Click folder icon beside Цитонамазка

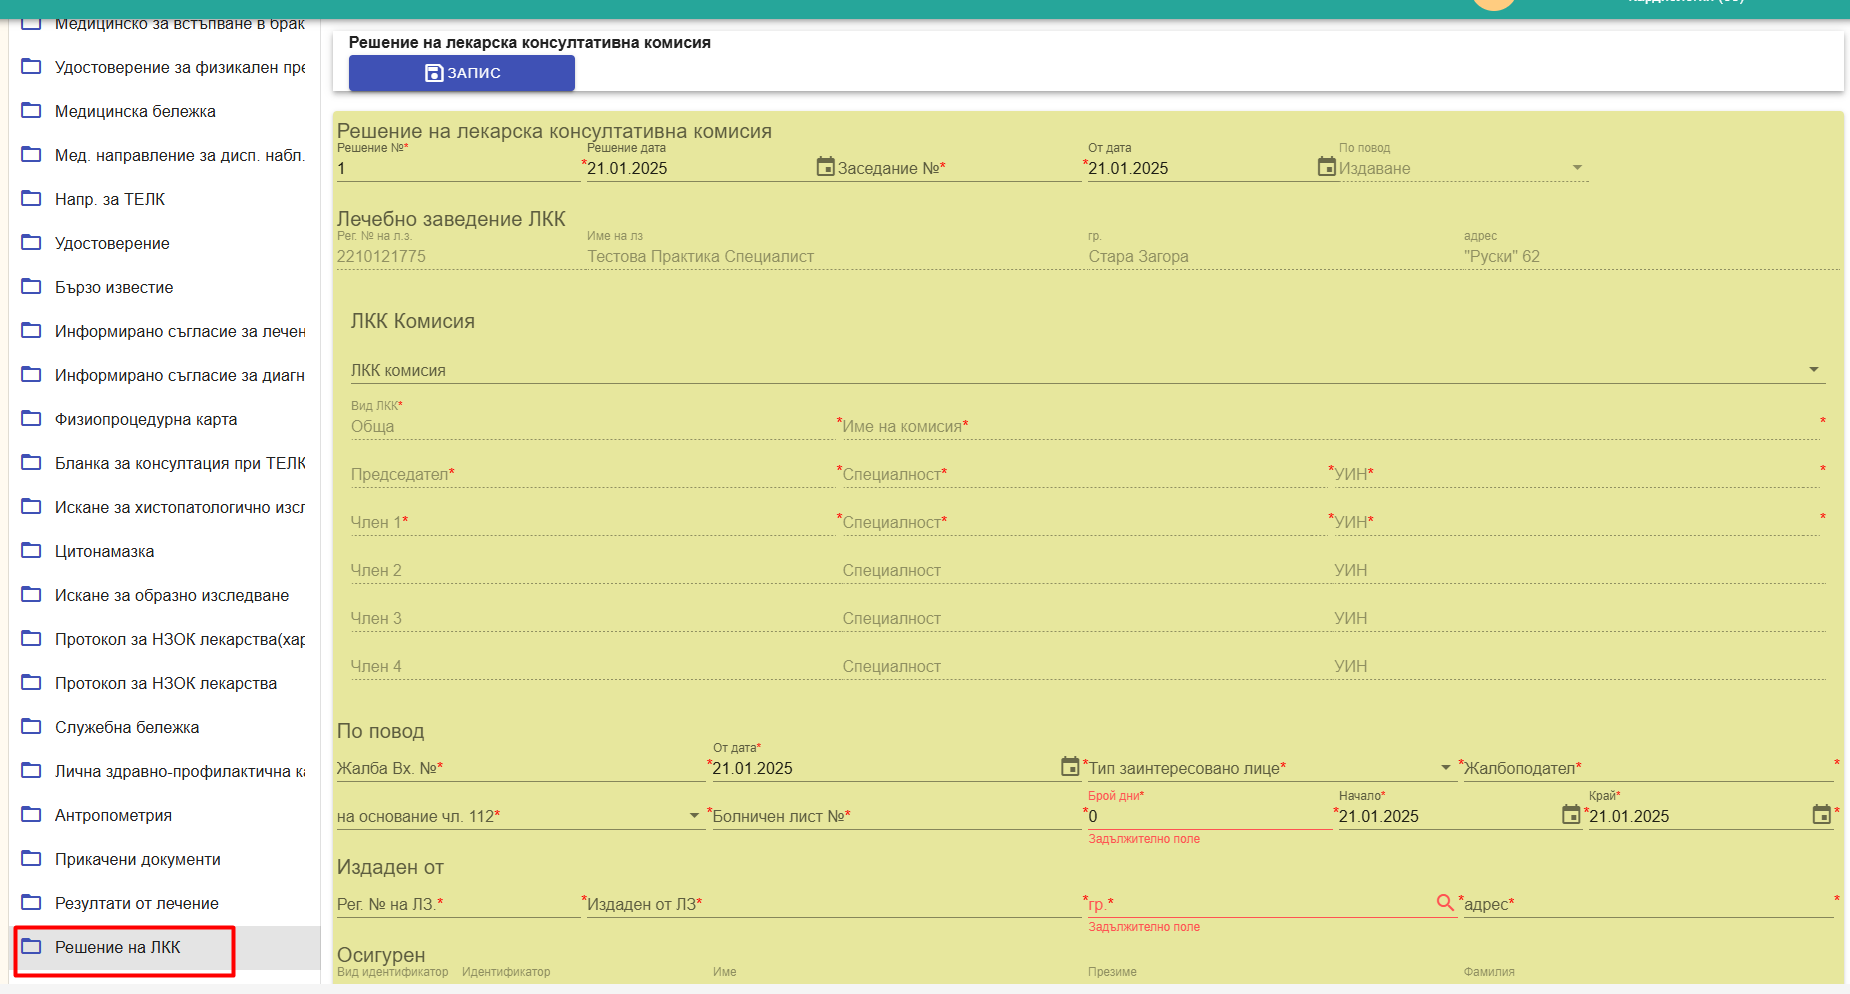tap(31, 550)
